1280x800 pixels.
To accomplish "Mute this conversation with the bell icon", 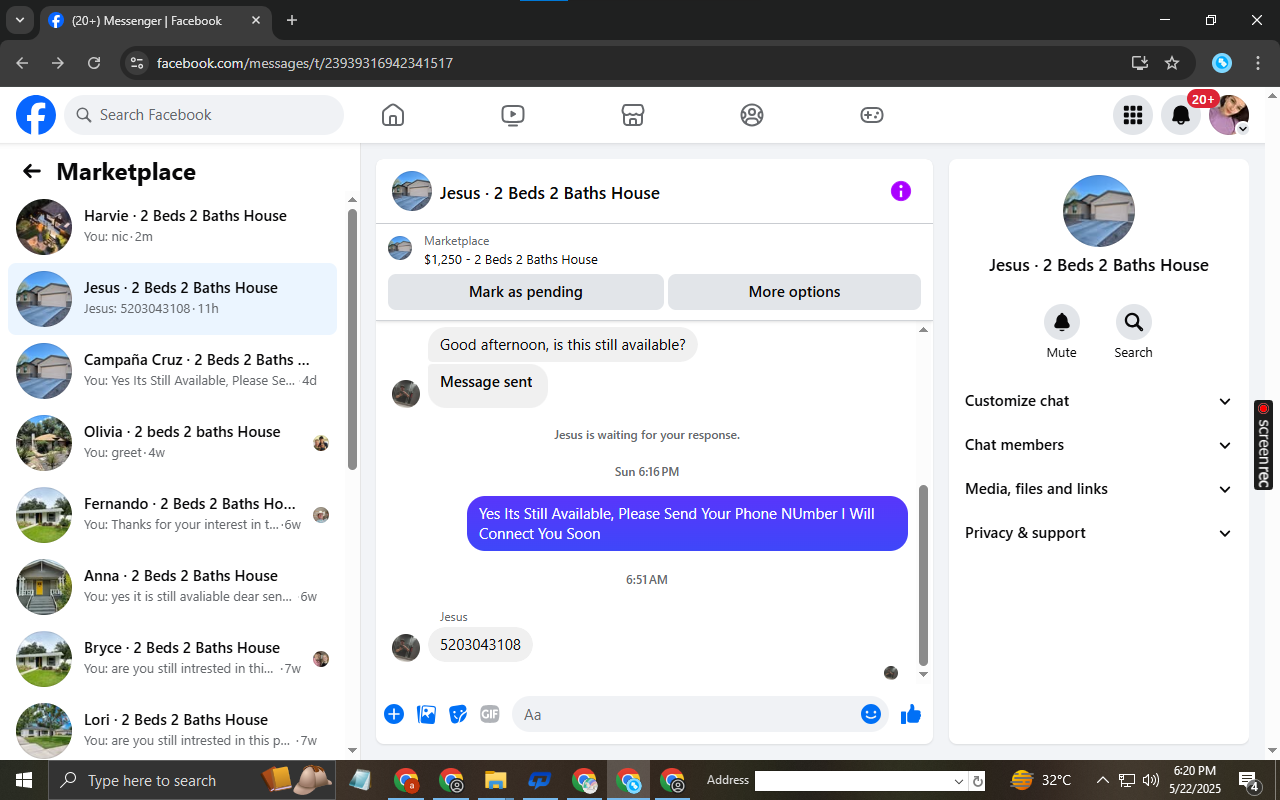I will [x=1062, y=322].
